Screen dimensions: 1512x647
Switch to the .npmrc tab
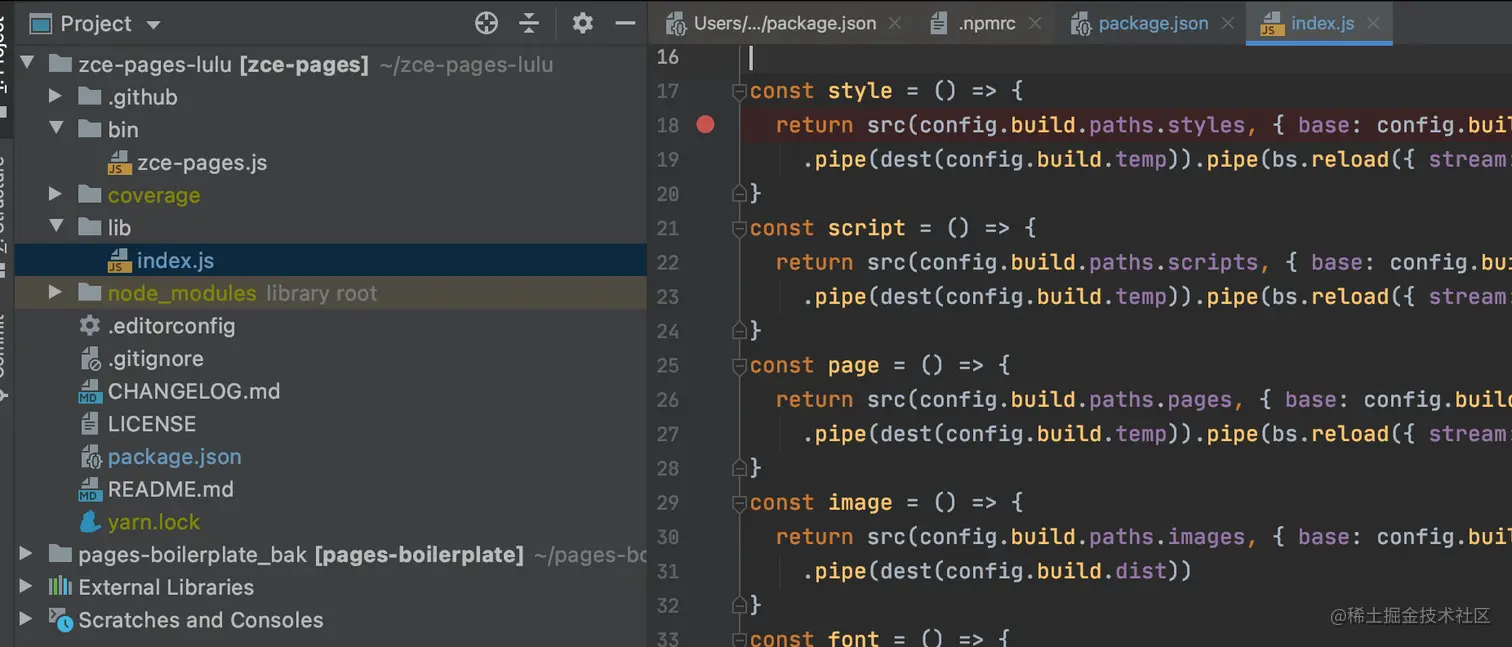pos(986,23)
